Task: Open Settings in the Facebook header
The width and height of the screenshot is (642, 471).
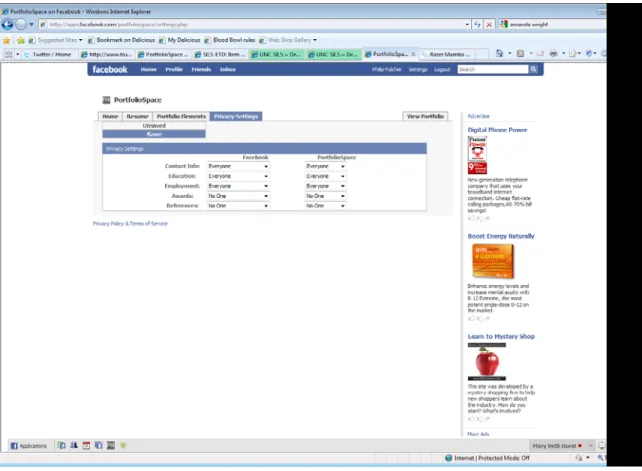Action: [418, 69]
